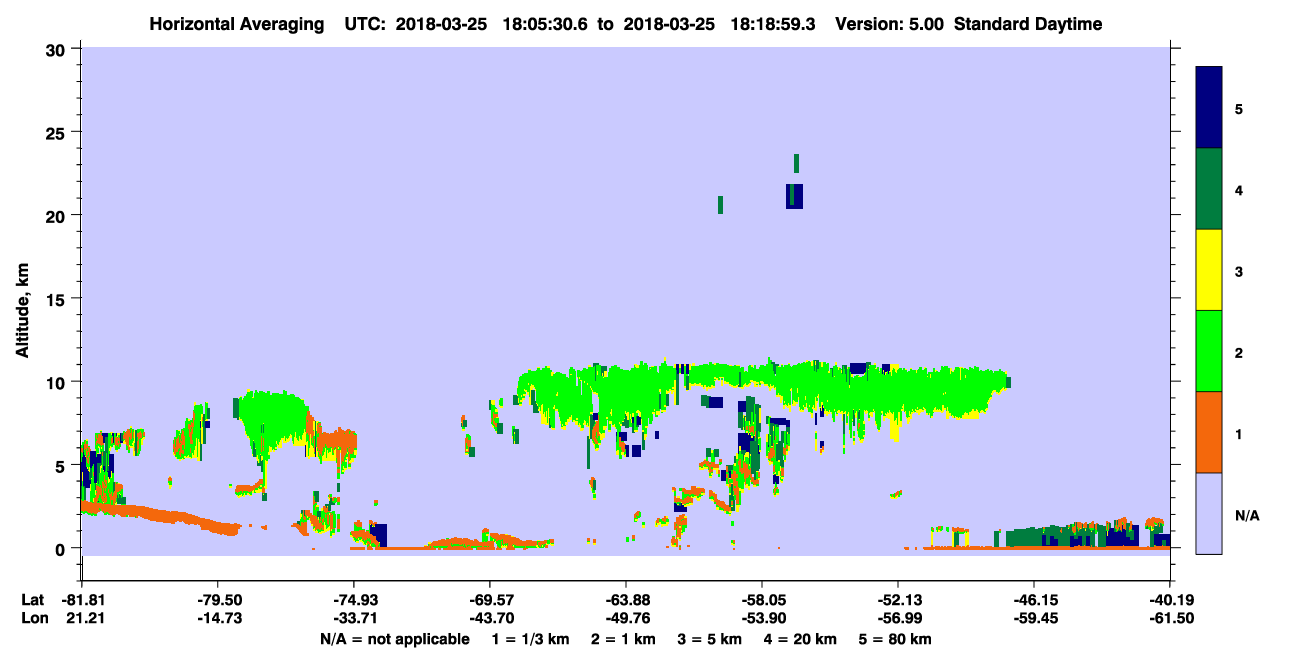
Task: Click the latitude value -40.19
Action: coord(1169,600)
